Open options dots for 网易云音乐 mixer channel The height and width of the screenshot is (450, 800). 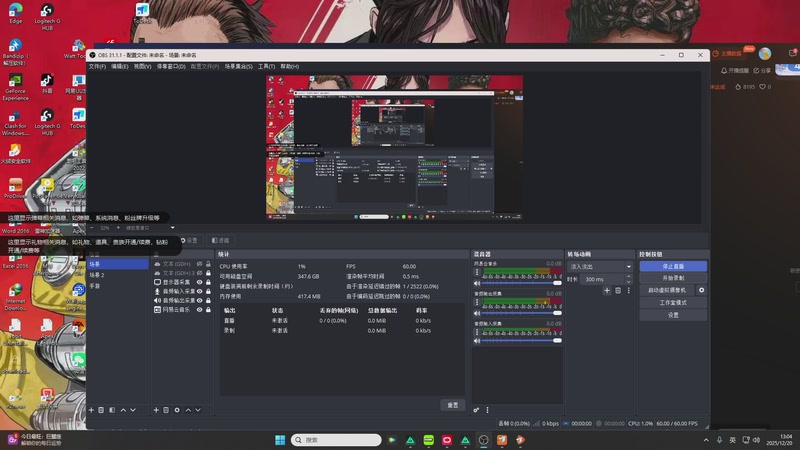[x=477, y=272]
